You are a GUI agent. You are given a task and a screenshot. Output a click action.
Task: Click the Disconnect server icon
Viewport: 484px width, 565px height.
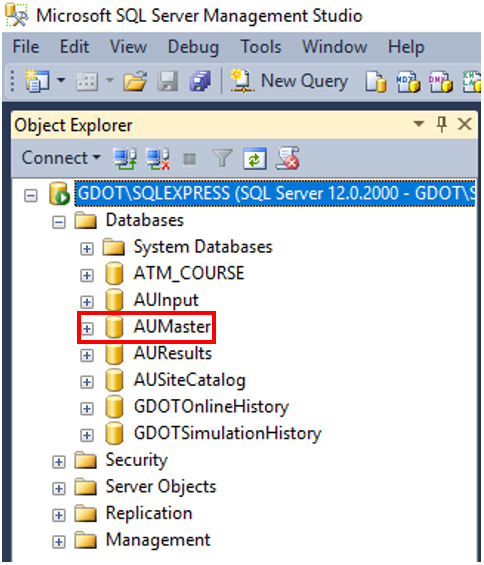[x=157, y=159]
